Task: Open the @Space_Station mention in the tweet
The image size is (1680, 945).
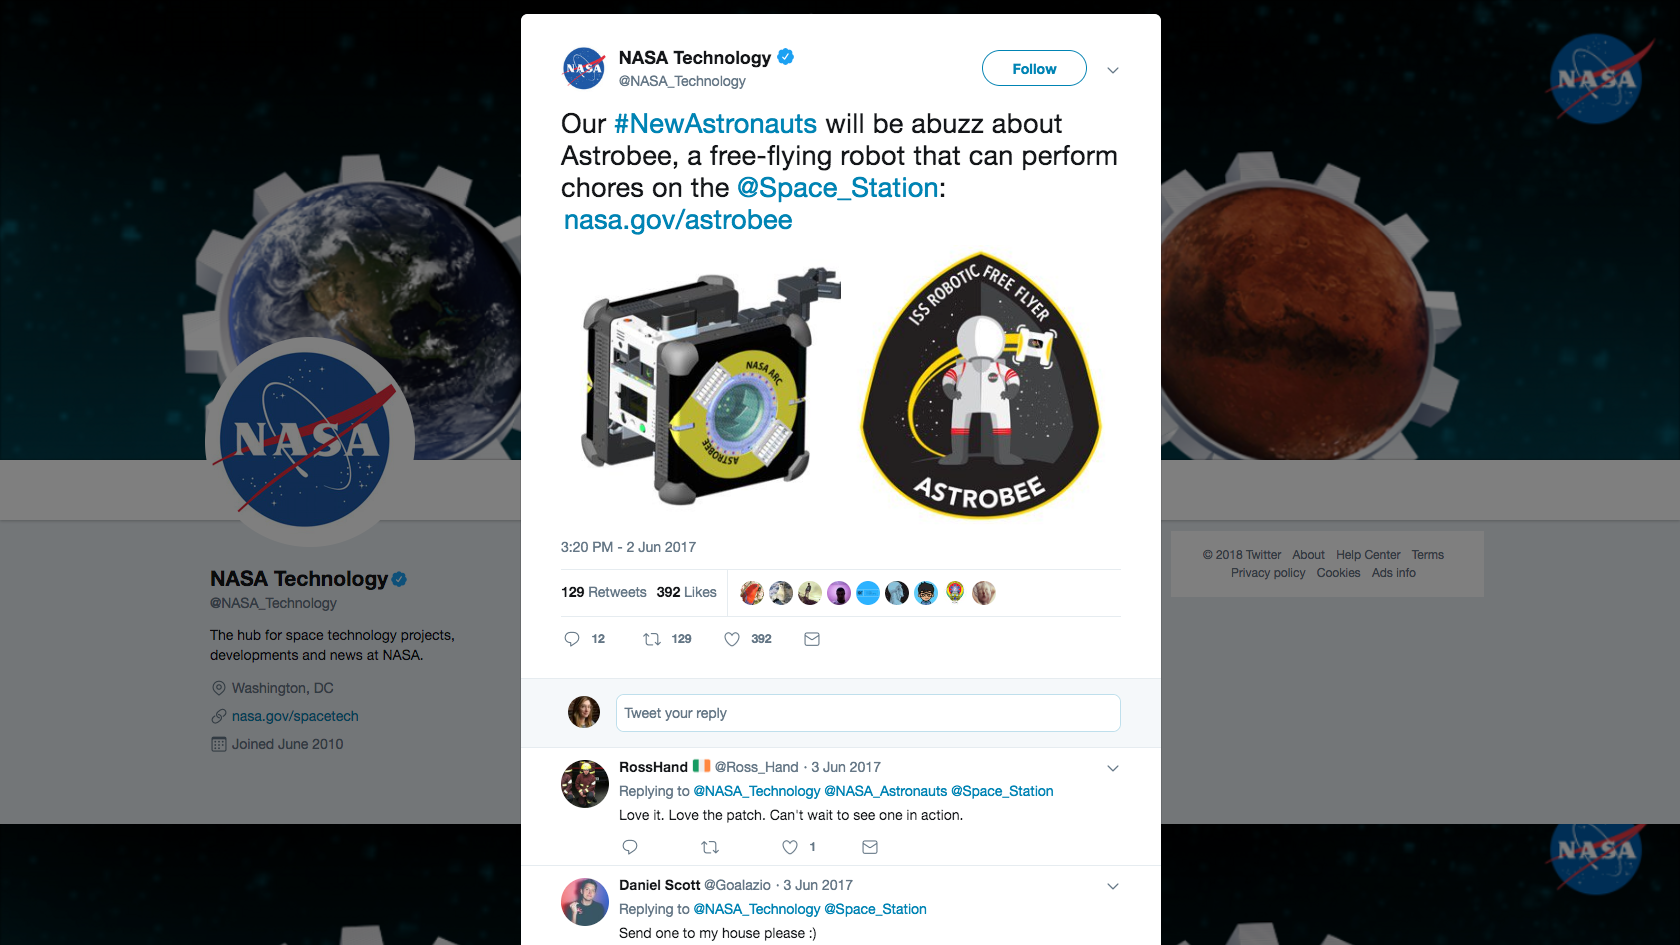Action: pyautogui.click(x=838, y=188)
